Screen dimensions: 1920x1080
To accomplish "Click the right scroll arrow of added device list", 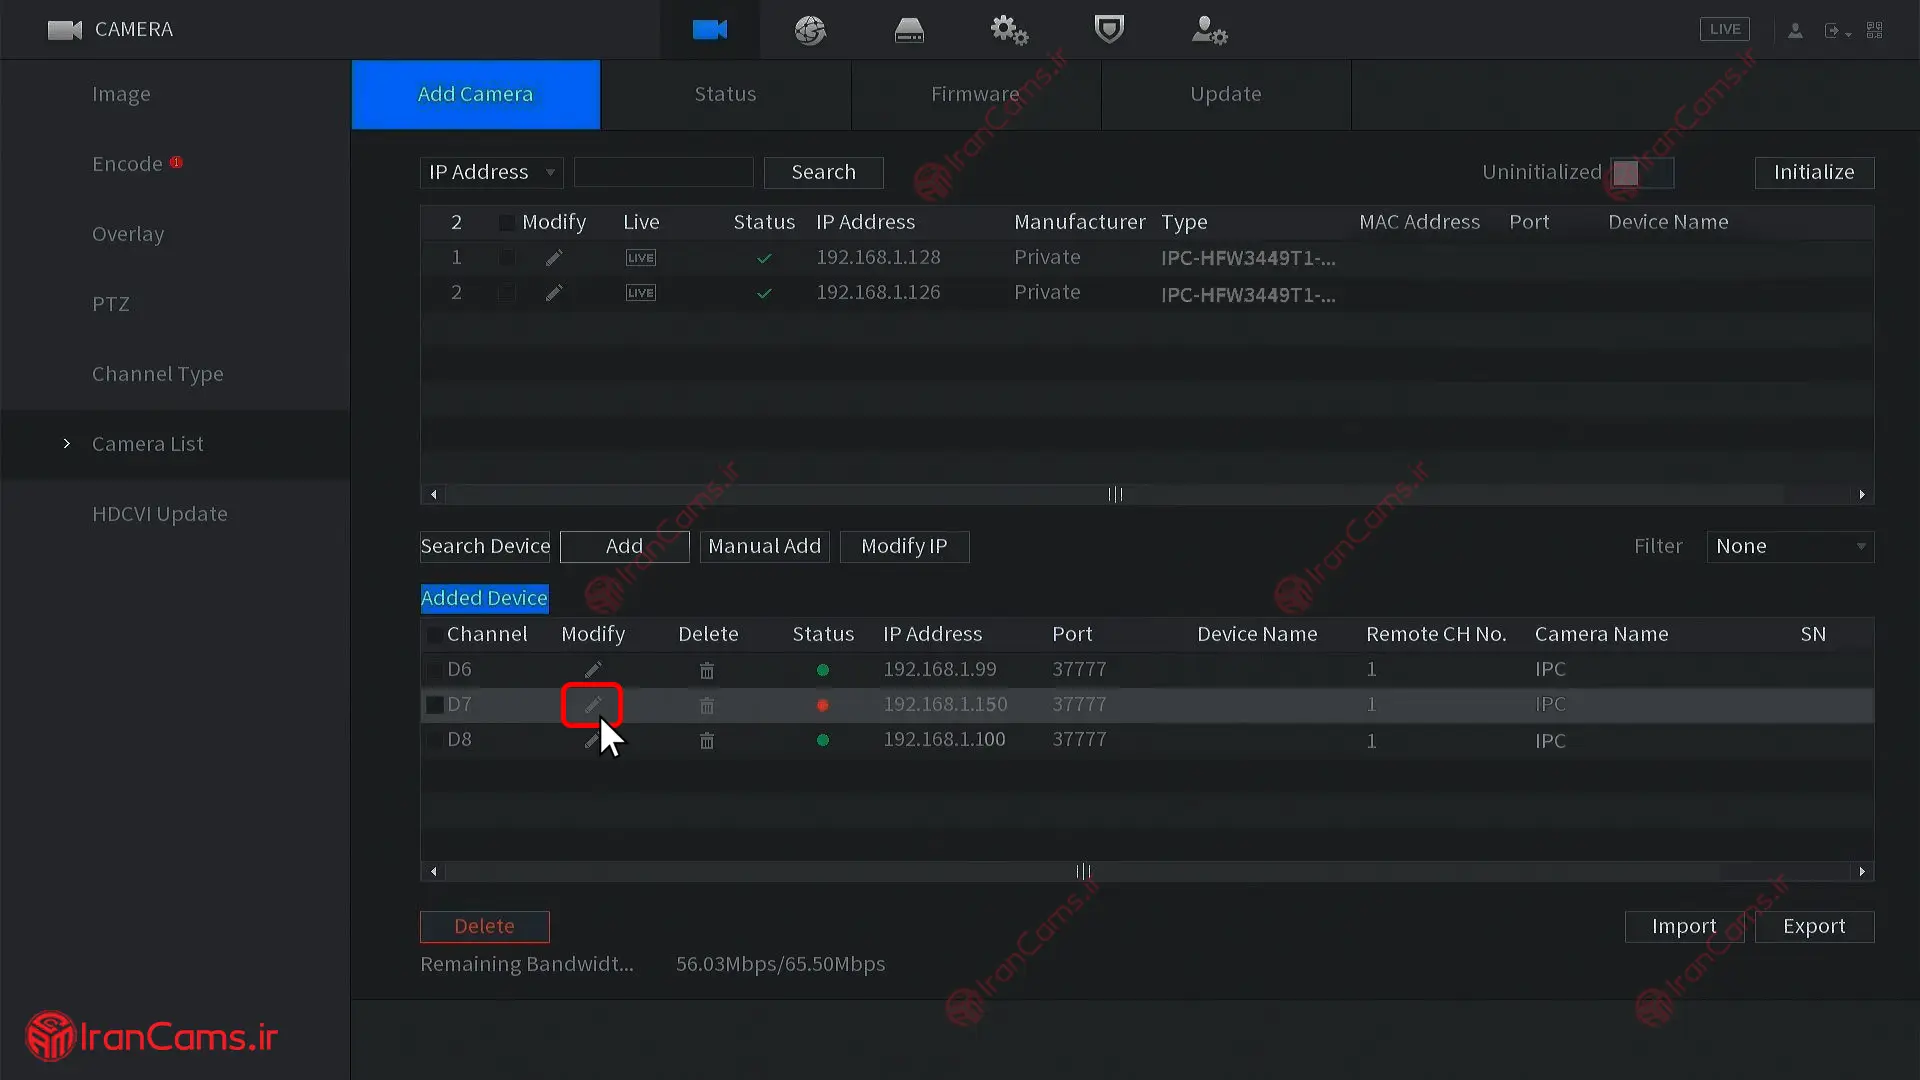I will (x=1861, y=871).
